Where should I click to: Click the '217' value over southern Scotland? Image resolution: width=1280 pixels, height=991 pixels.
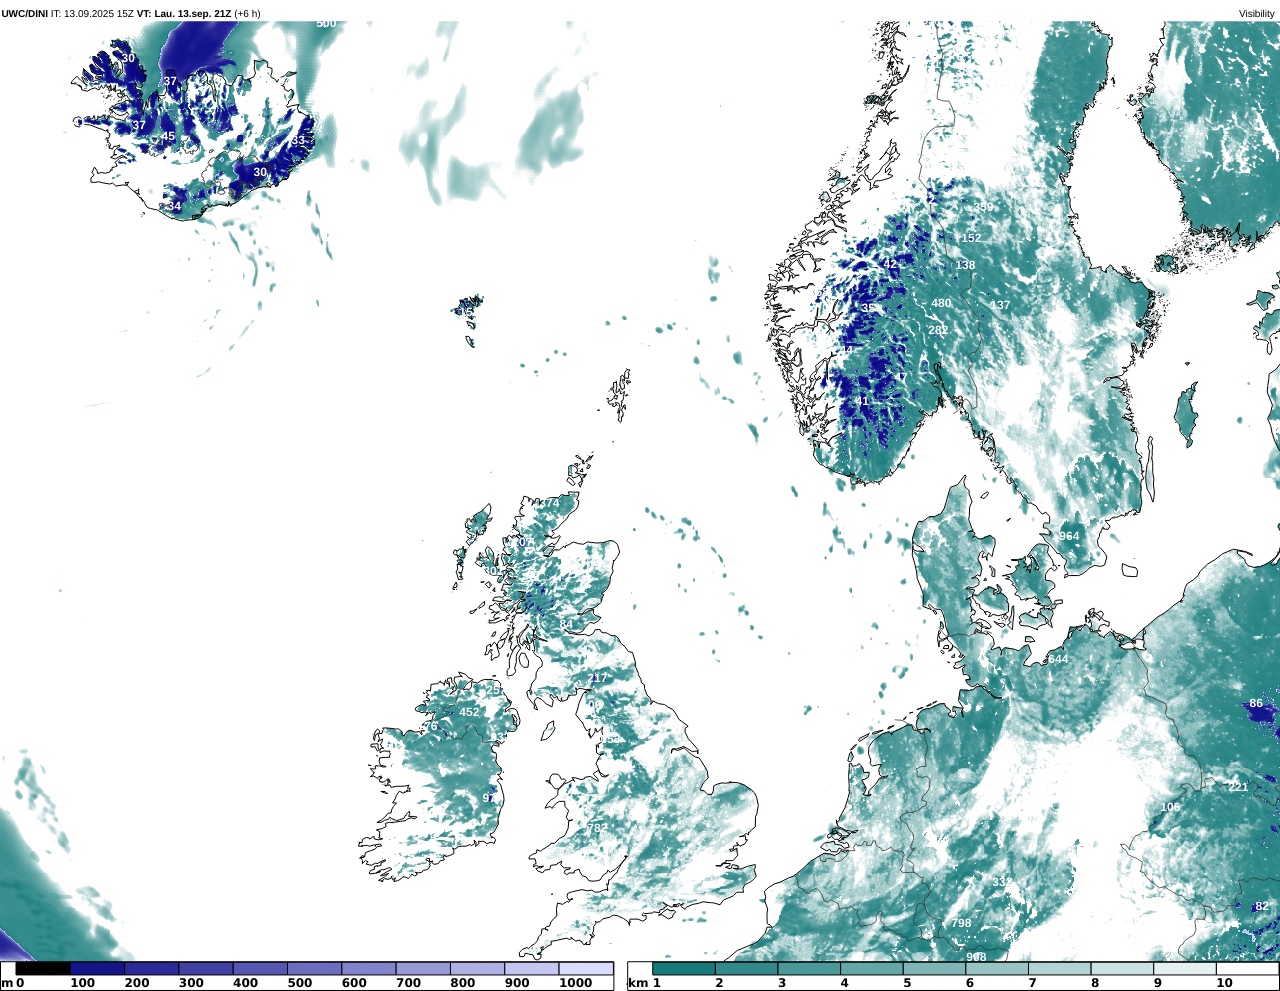click(598, 678)
